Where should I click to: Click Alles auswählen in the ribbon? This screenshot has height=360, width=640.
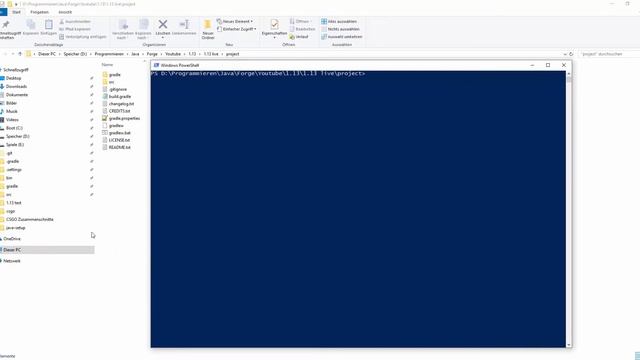click(339, 21)
